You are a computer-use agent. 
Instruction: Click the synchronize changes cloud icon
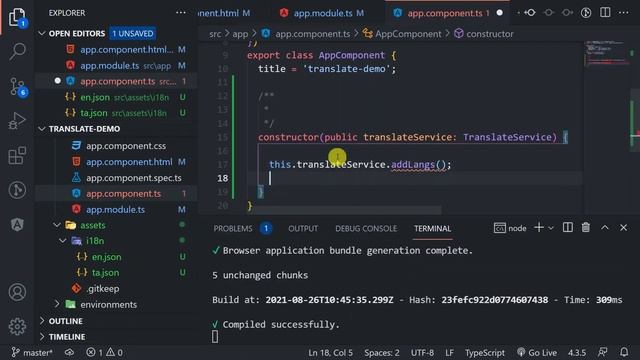[69, 352]
